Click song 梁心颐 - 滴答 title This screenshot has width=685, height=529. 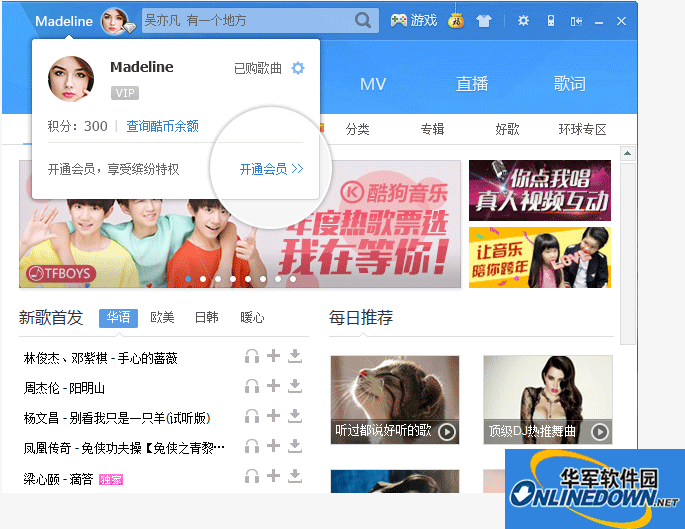[58, 479]
